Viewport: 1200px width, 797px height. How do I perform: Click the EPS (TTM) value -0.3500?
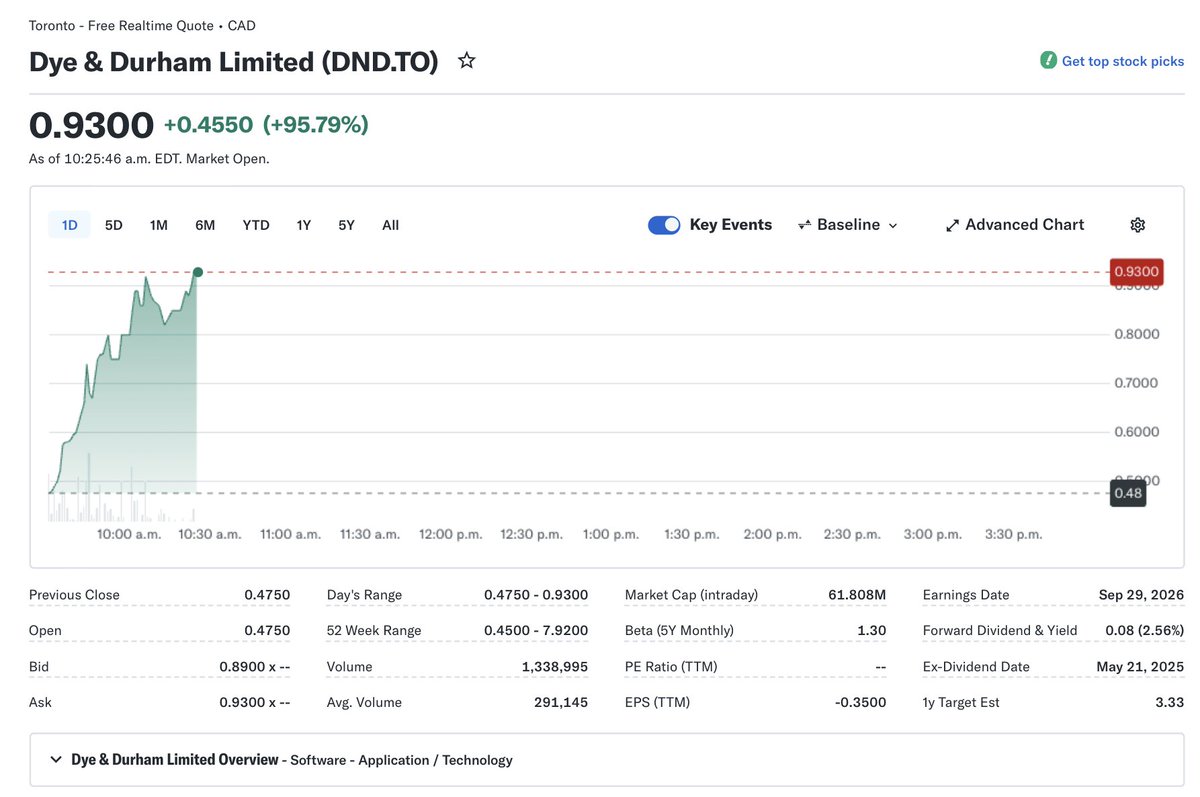pos(861,703)
